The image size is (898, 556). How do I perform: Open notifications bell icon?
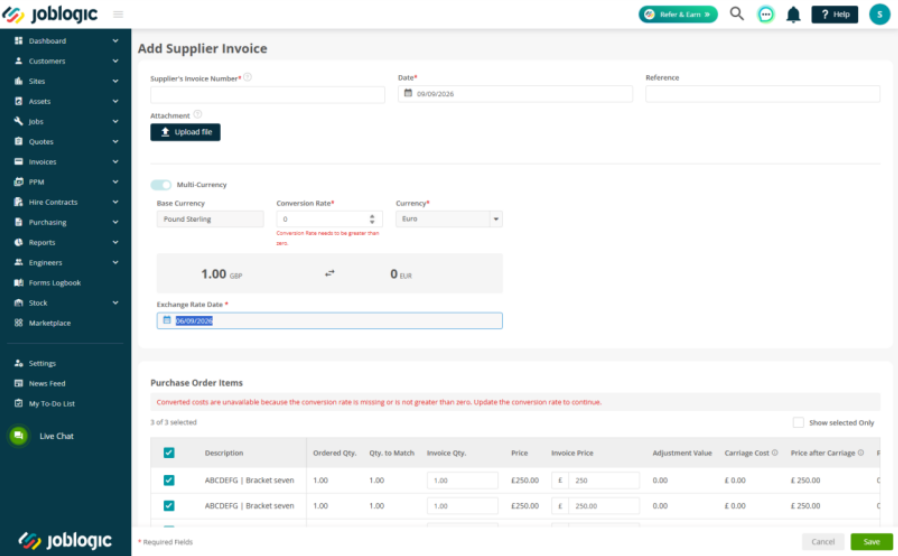(x=793, y=14)
